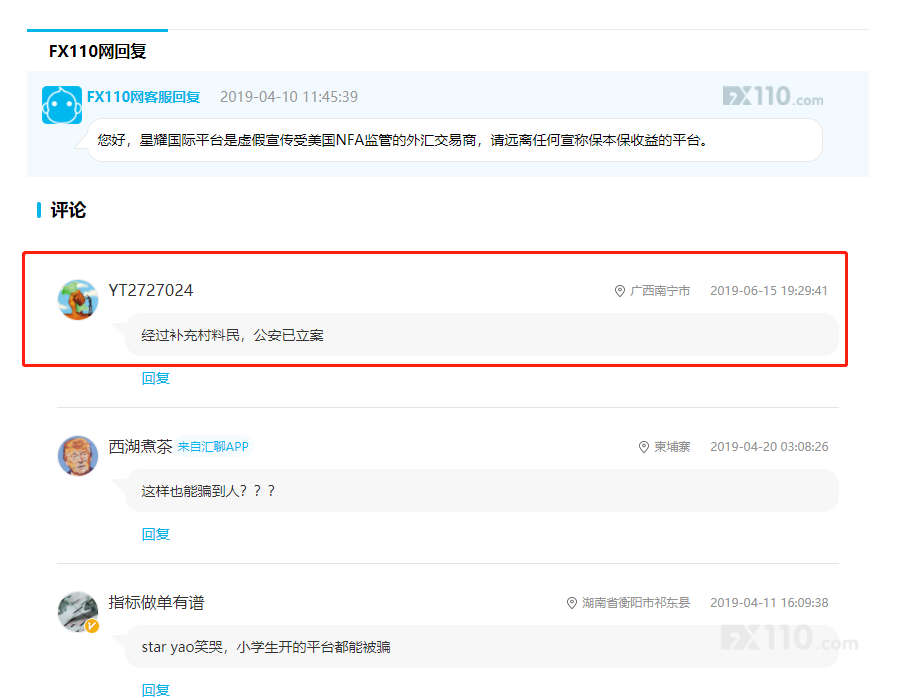Open the YT2727024 username profile

[x=151, y=290]
